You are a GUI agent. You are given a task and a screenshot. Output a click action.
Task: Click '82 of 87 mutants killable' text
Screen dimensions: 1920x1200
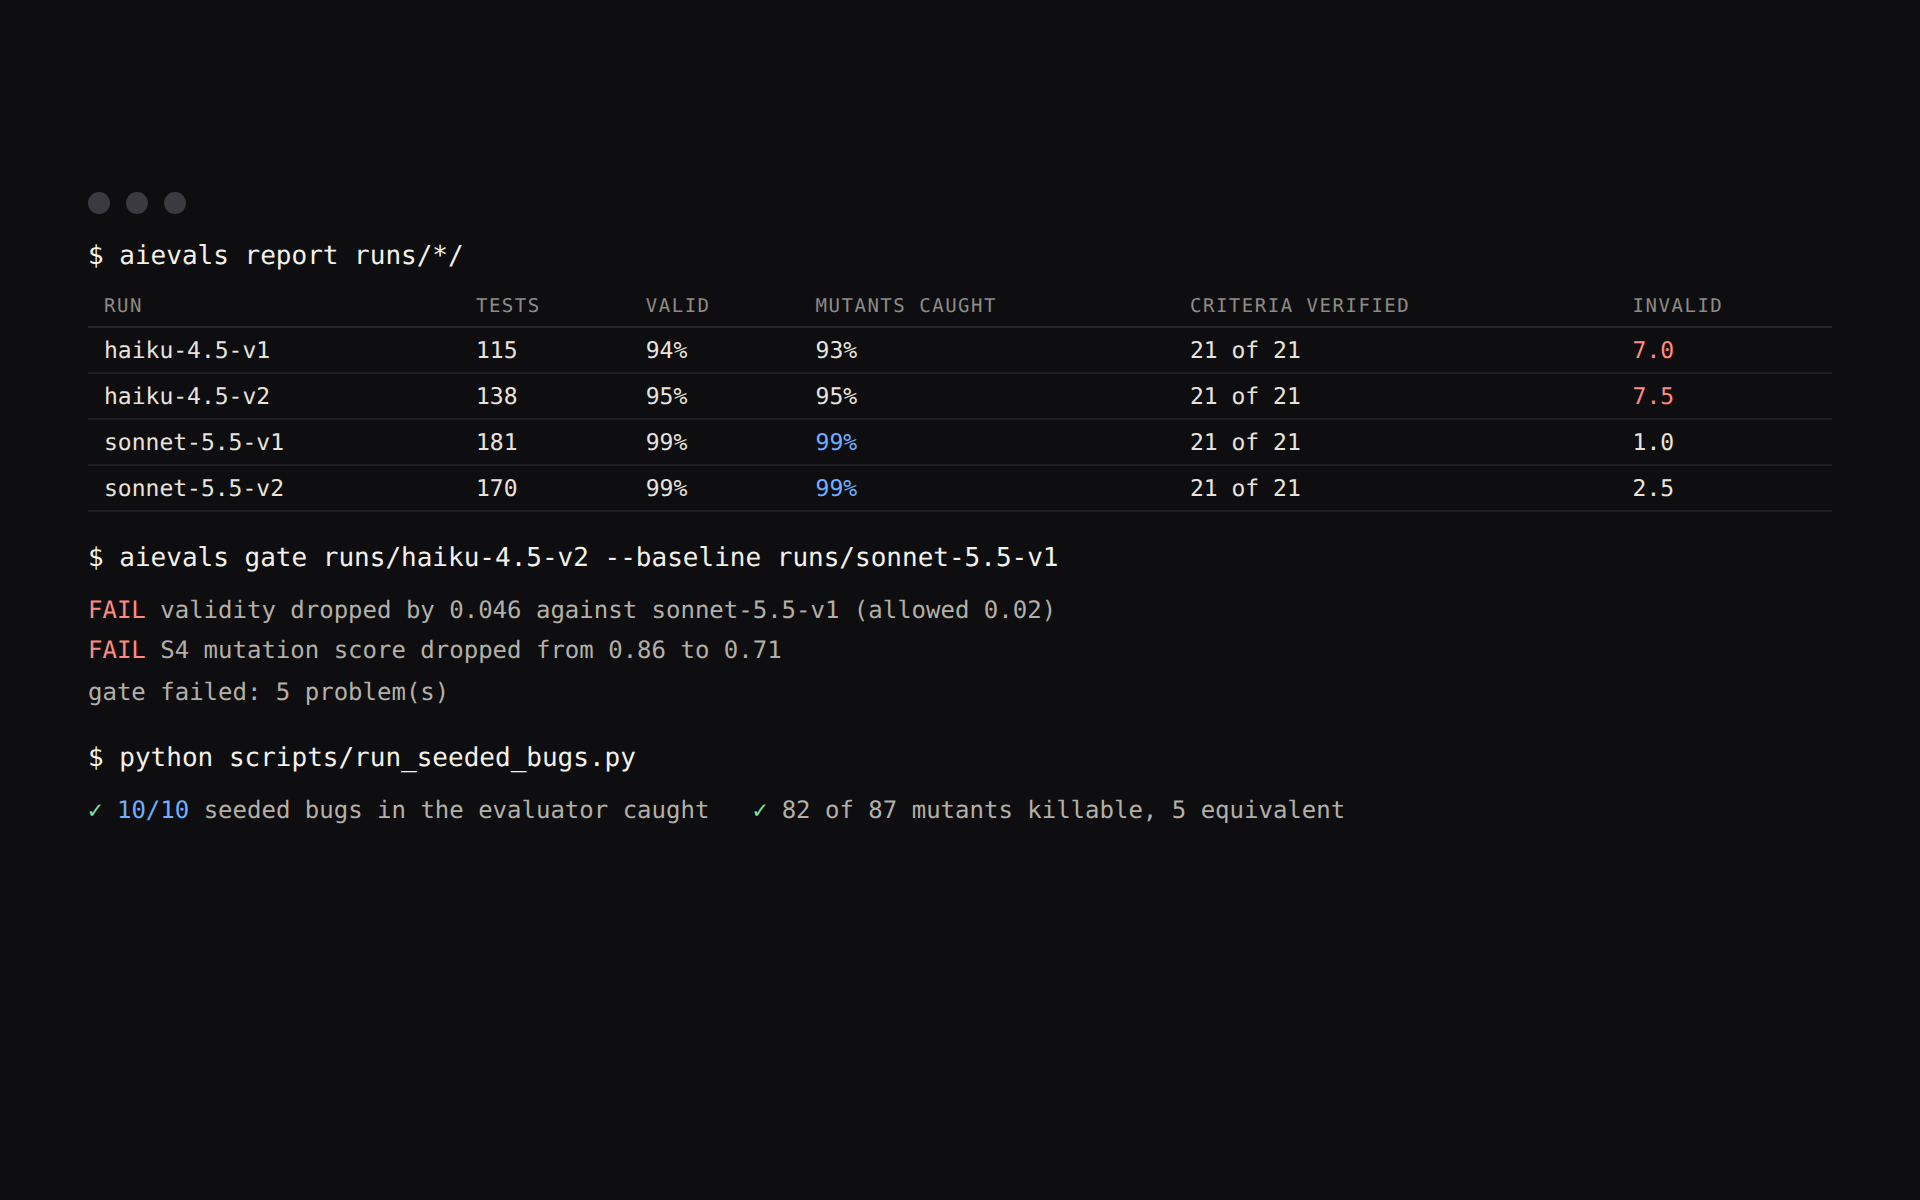(x=962, y=810)
